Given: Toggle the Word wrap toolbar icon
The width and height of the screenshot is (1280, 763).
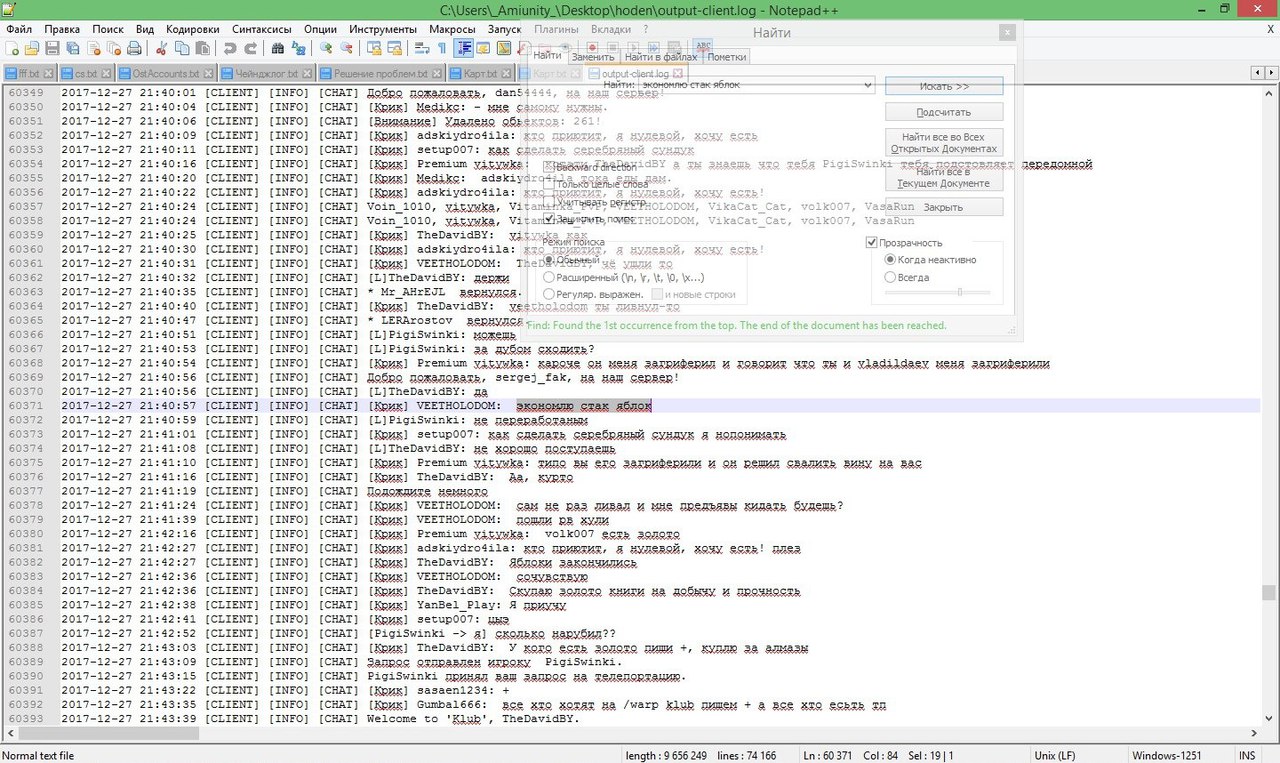Looking at the screenshot, I should (x=420, y=48).
